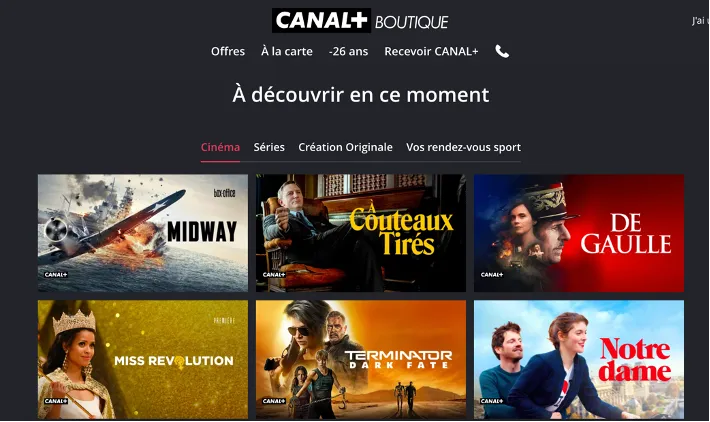Open À la carte menu item
The width and height of the screenshot is (710, 422).
point(287,52)
